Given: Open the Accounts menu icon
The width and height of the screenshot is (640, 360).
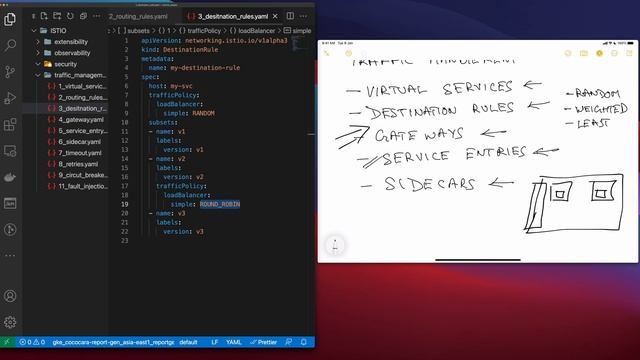Looking at the screenshot, I should [x=10, y=296].
